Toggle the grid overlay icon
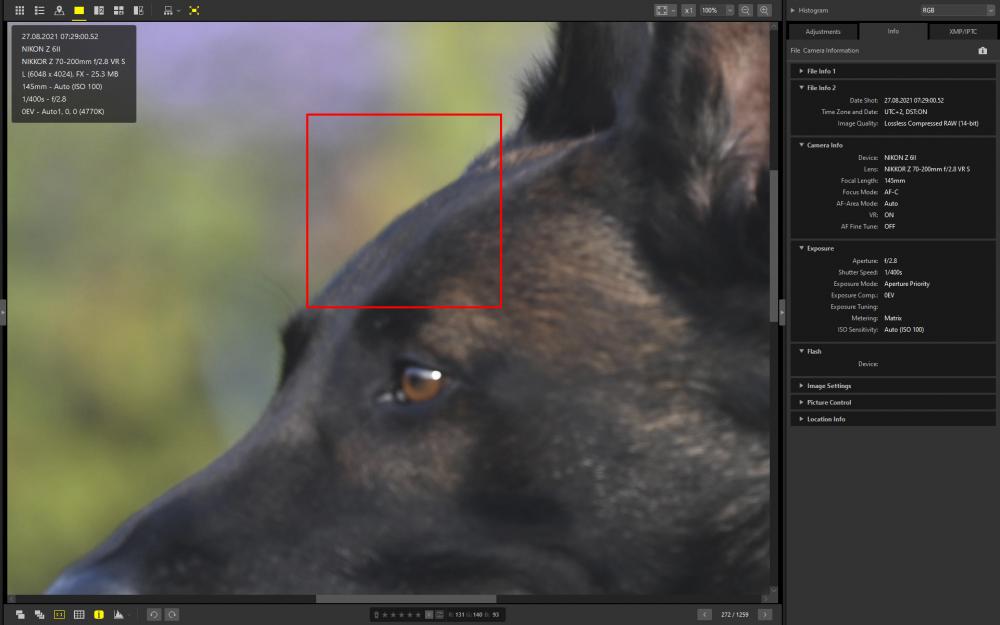The image size is (1000, 625). tap(79, 614)
